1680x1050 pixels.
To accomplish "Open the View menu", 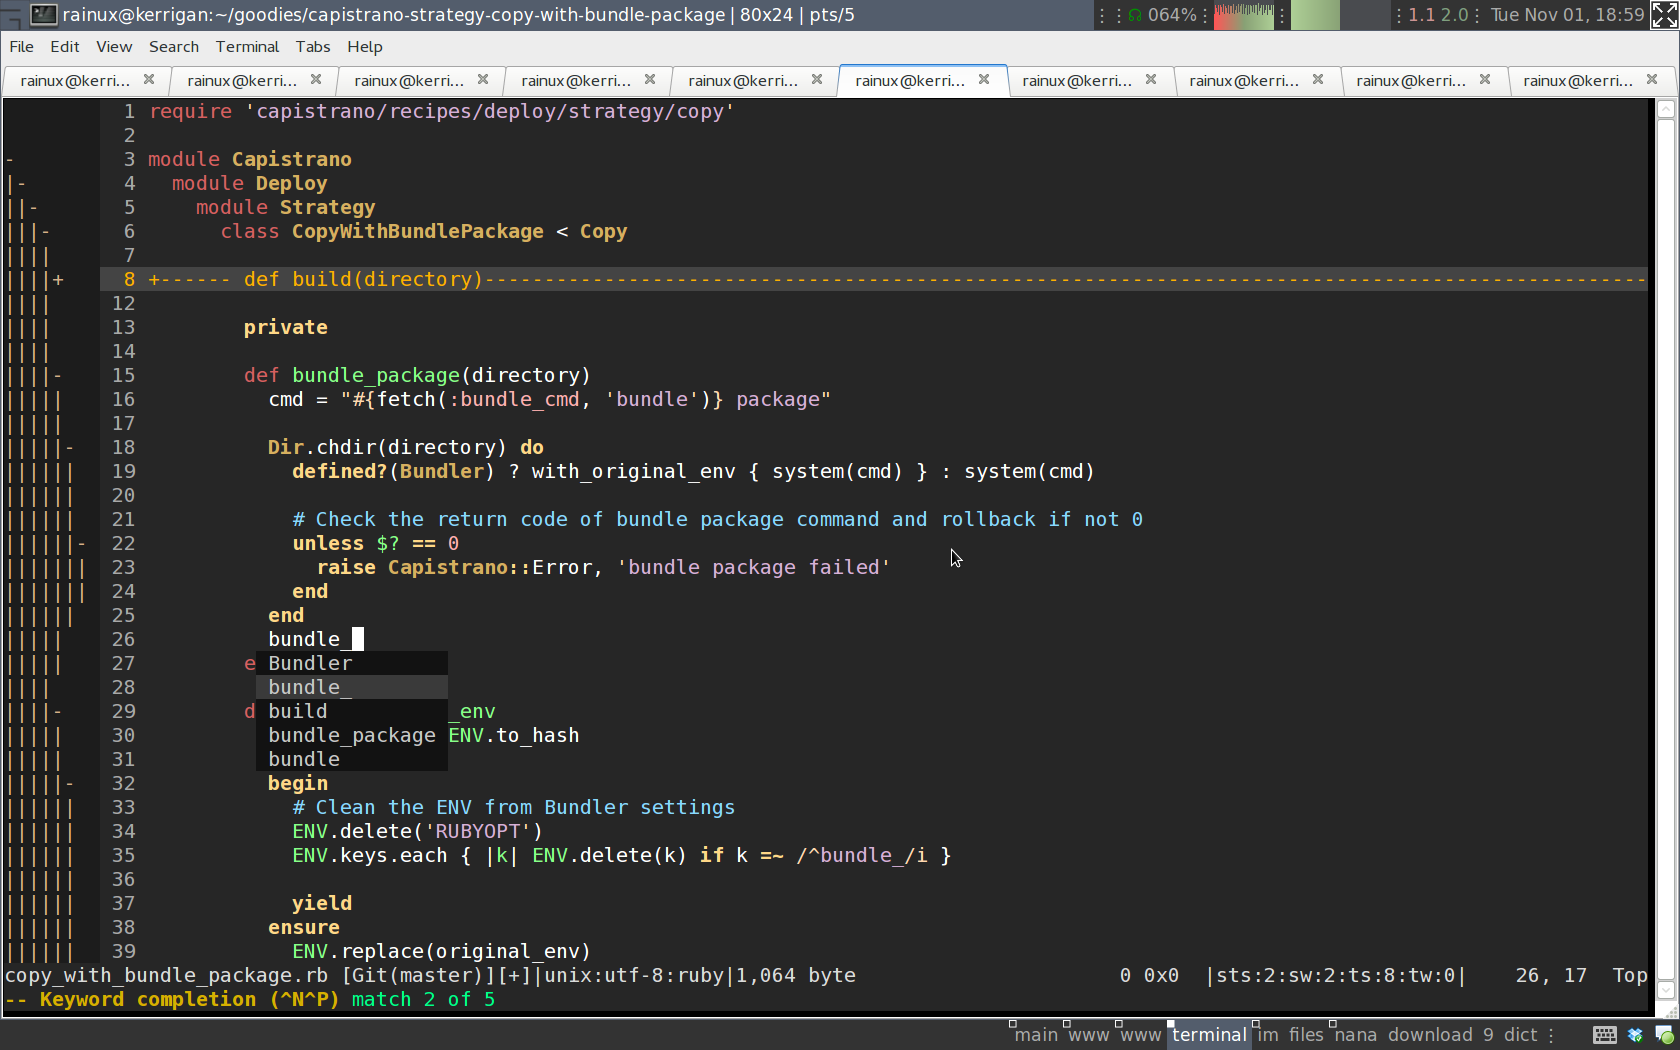I will pos(114,46).
